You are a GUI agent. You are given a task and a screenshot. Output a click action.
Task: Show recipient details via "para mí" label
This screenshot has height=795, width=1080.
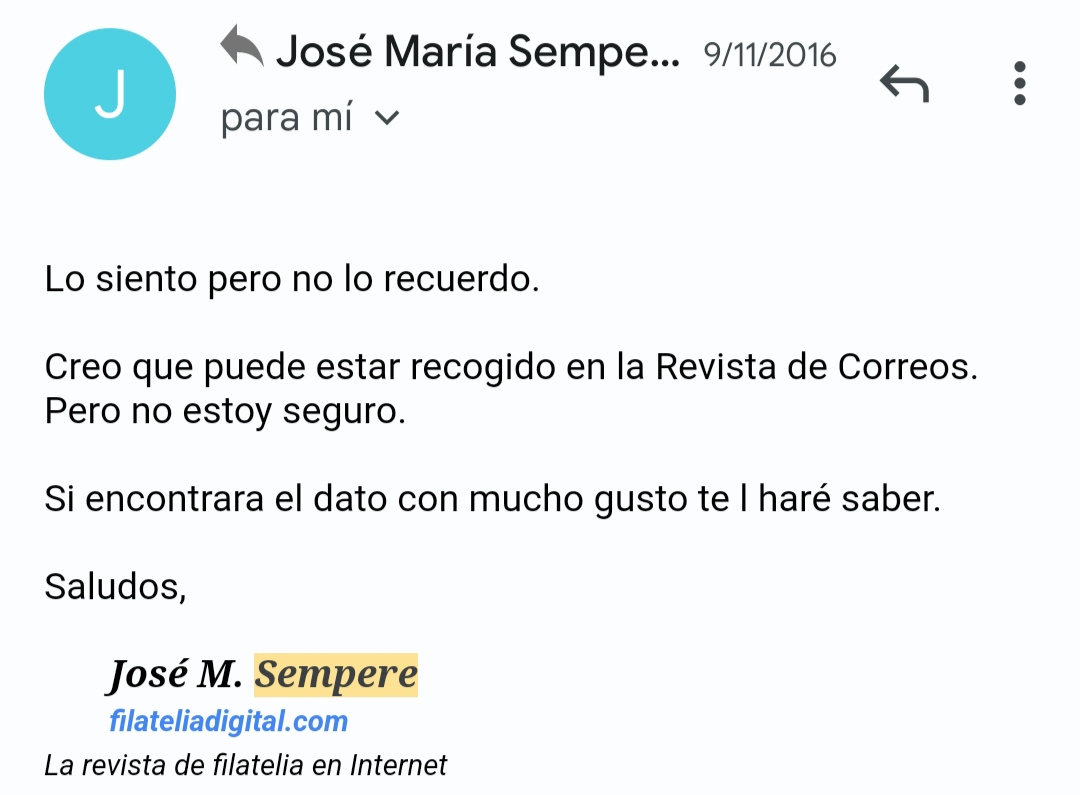coord(287,118)
